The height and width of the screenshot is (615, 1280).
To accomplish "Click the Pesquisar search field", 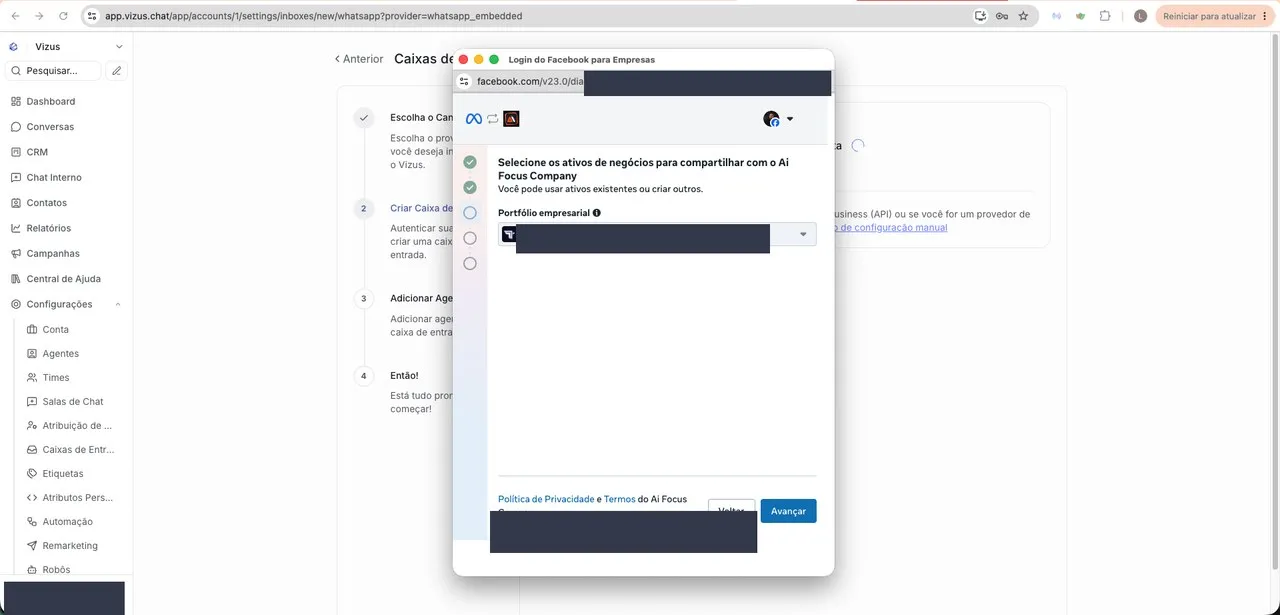I will (x=54, y=71).
